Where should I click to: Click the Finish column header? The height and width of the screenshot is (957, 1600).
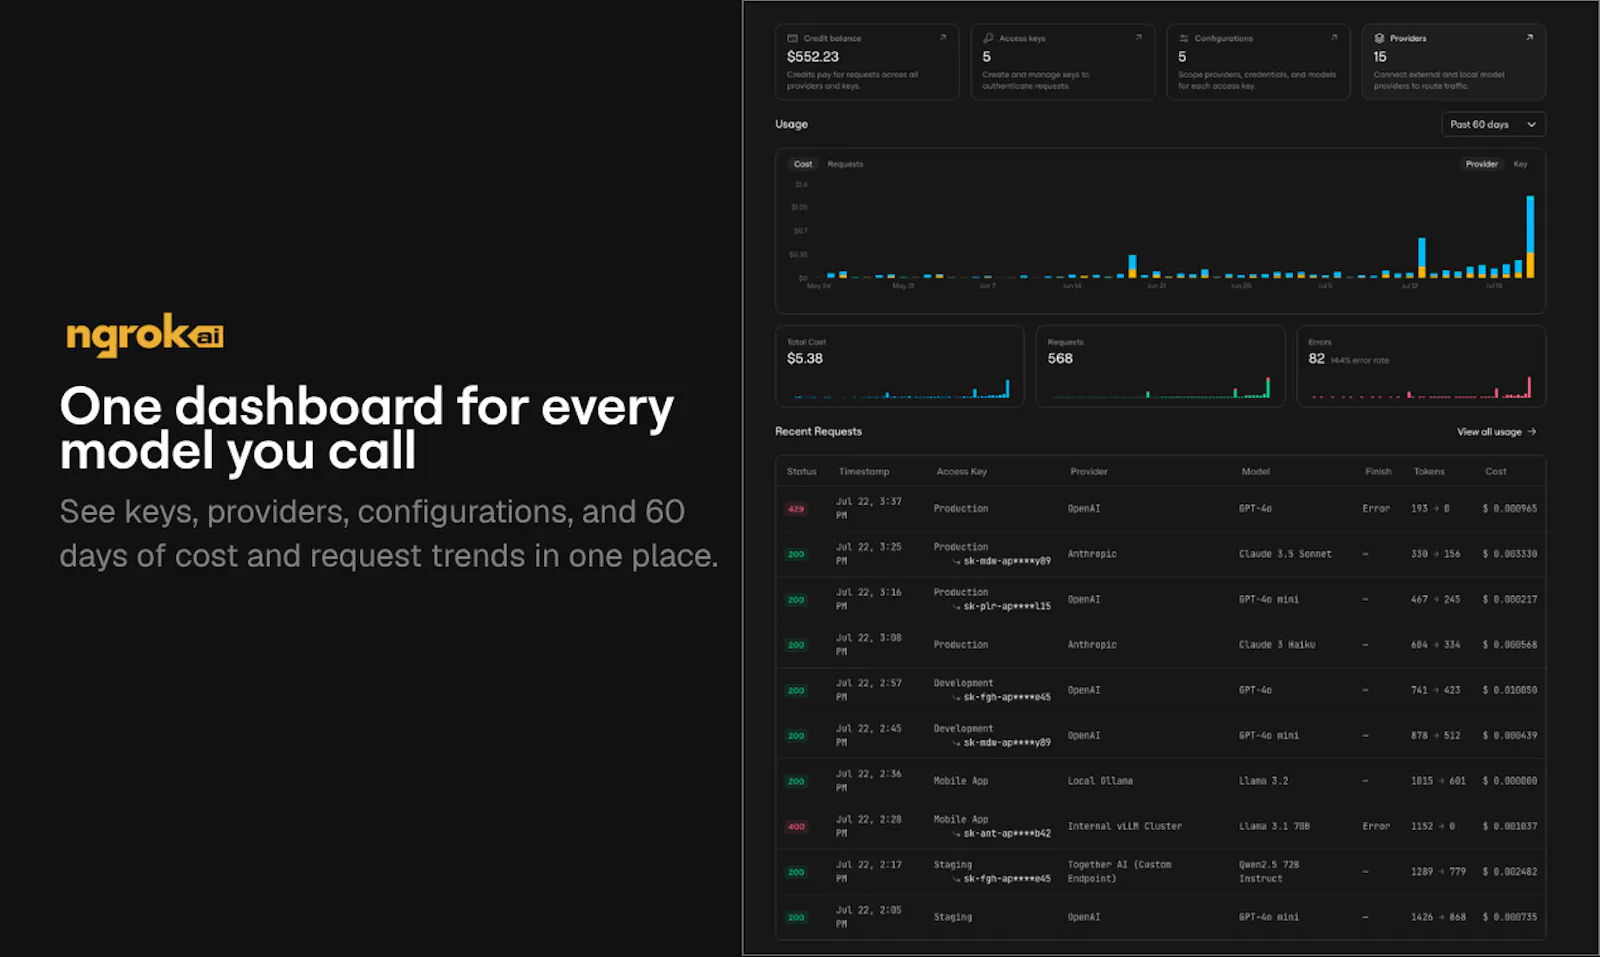click(x=1378, y=471)
